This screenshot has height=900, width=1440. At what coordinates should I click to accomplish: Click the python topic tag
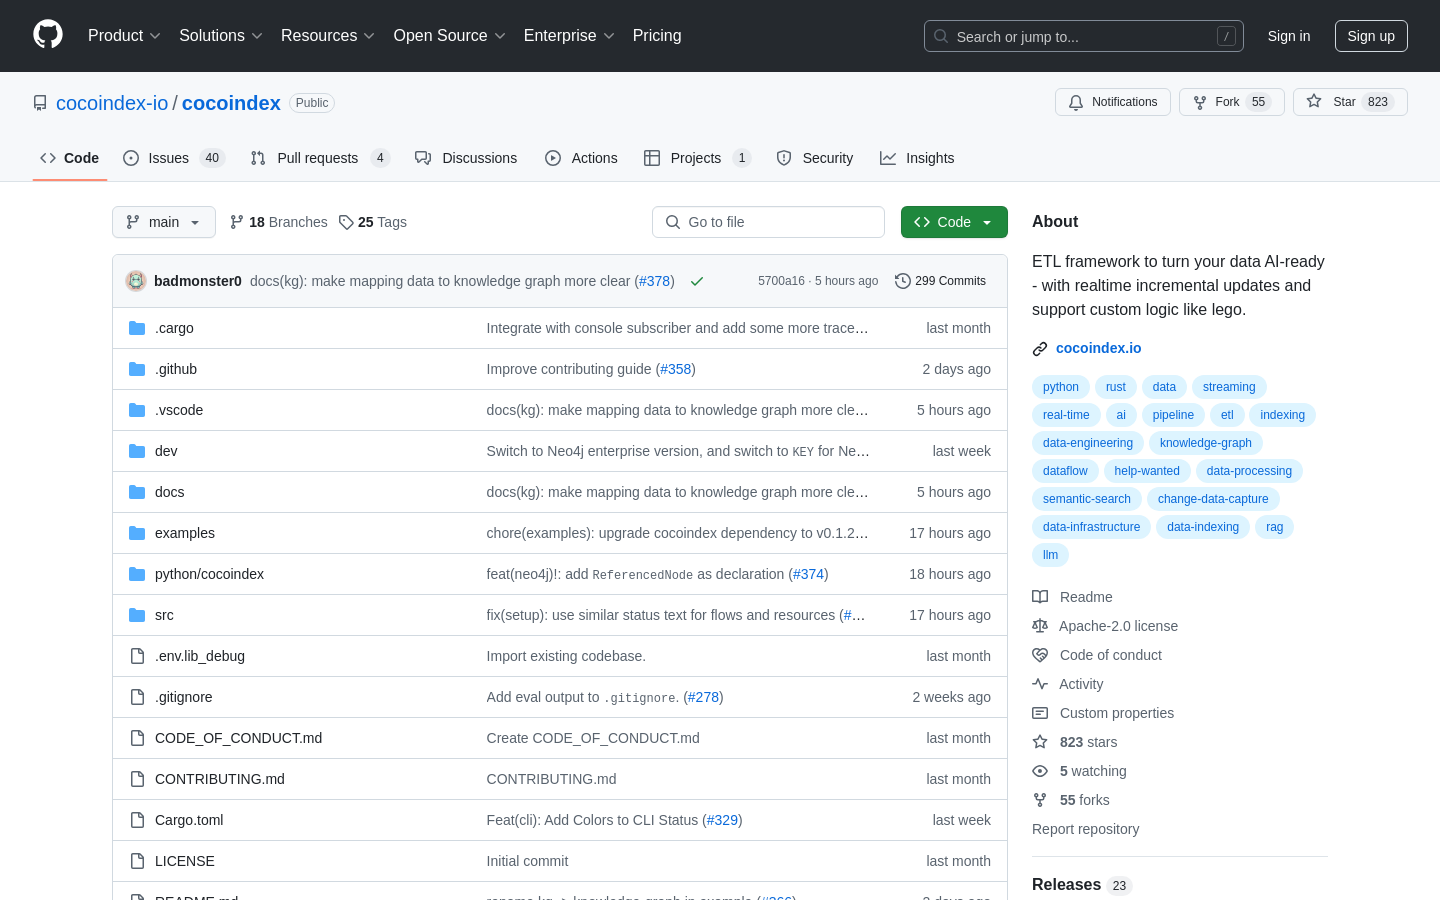[x=1061, y=387]
